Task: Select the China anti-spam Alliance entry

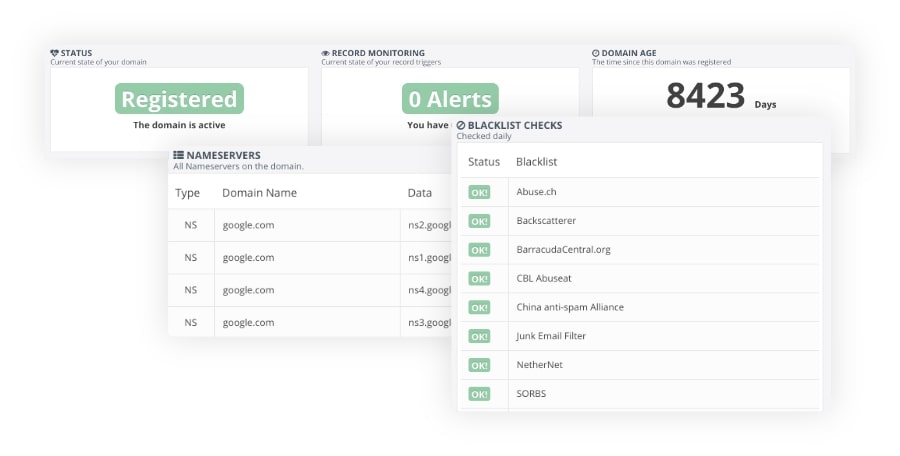Action: click(x=569, y=307)
